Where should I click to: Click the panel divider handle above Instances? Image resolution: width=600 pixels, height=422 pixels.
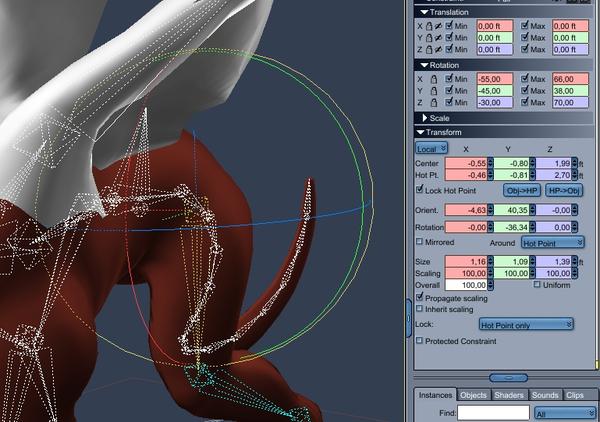pos(509,378)
